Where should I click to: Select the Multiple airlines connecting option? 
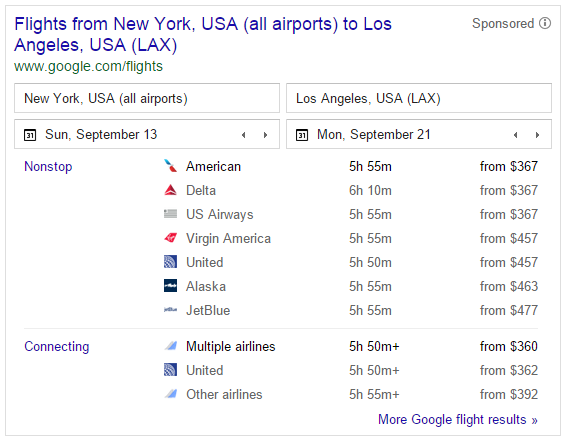[231, 346]
